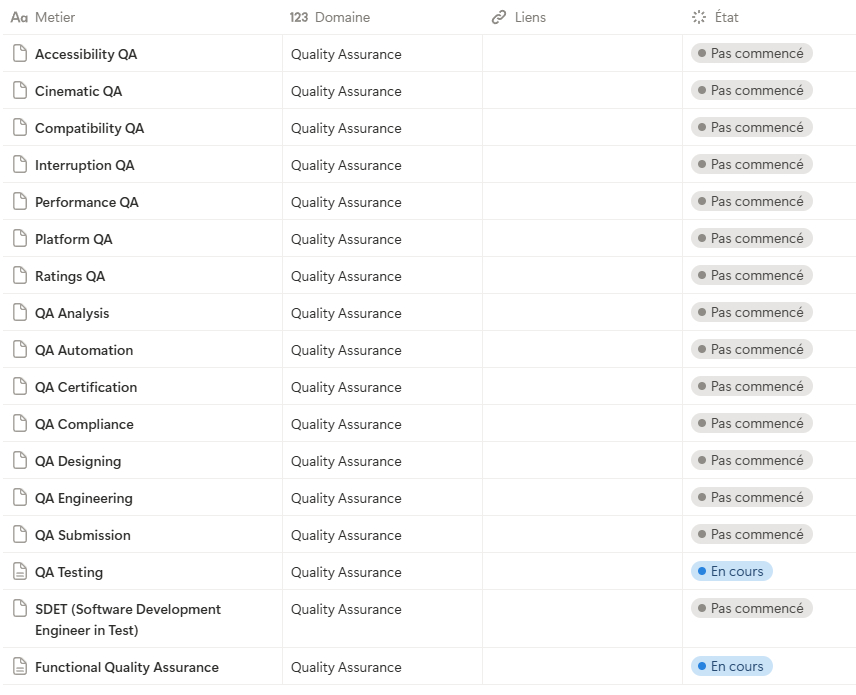This screenshot has height=695, width=856.
Task: Change the QA Testing 'En cours' status
Action: (732, 572)
